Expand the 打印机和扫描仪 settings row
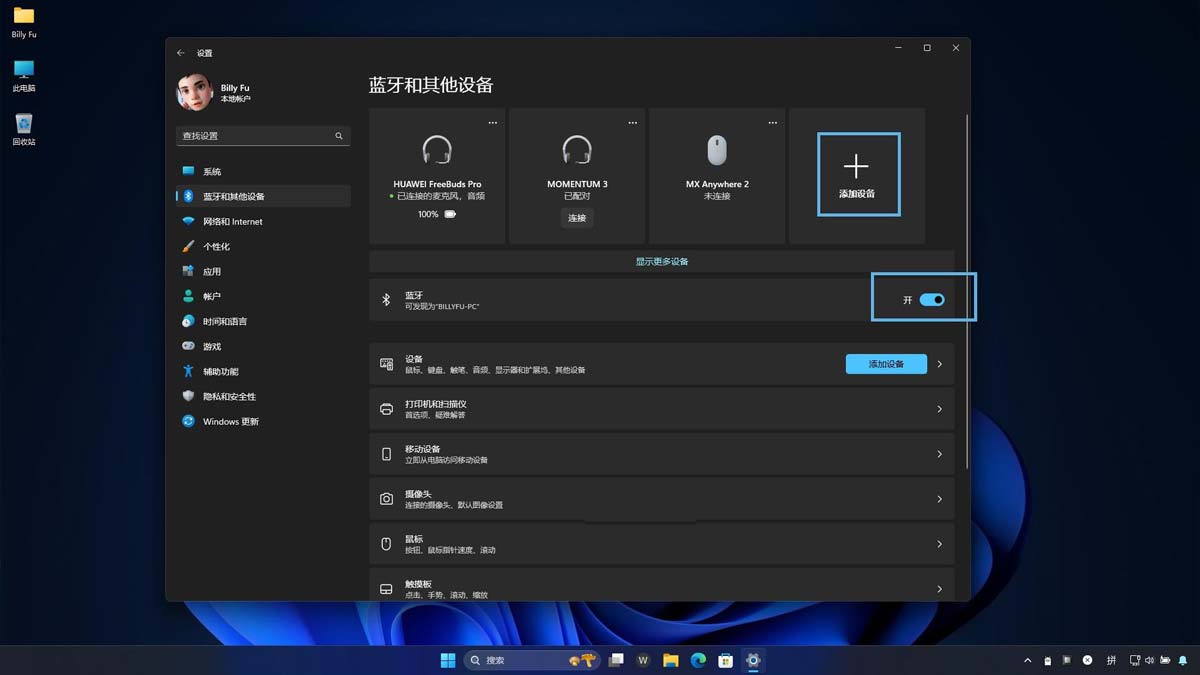This screenshot has height=675, width=1200. click(x=660, y=408)
